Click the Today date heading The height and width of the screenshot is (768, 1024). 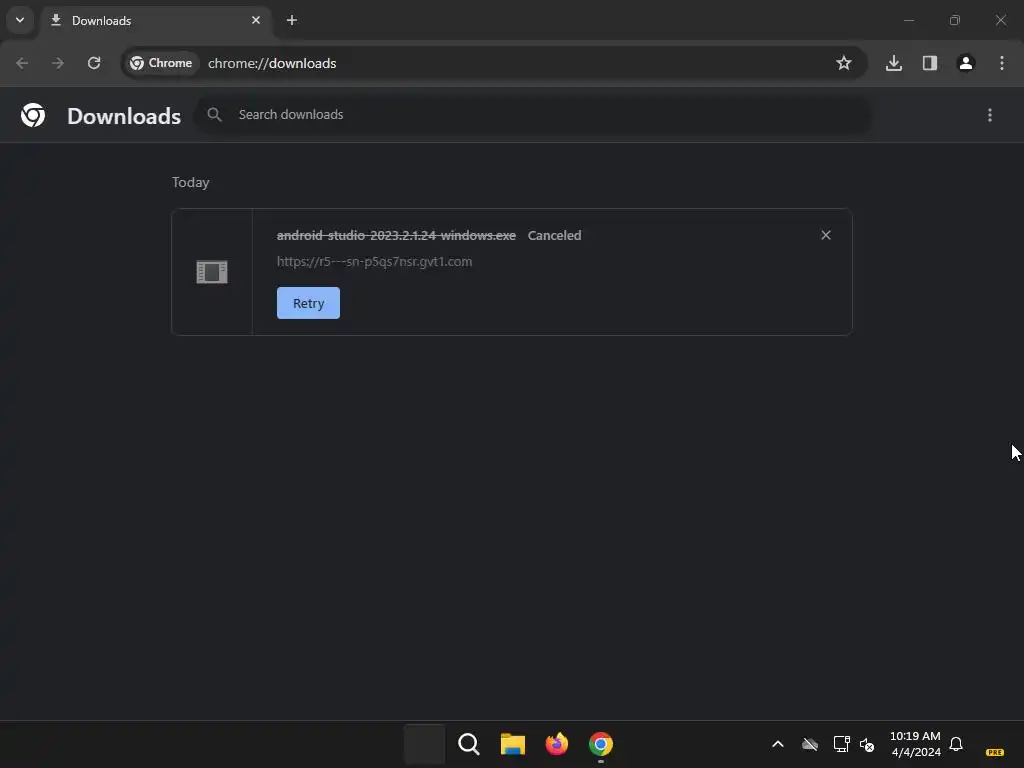191,182
